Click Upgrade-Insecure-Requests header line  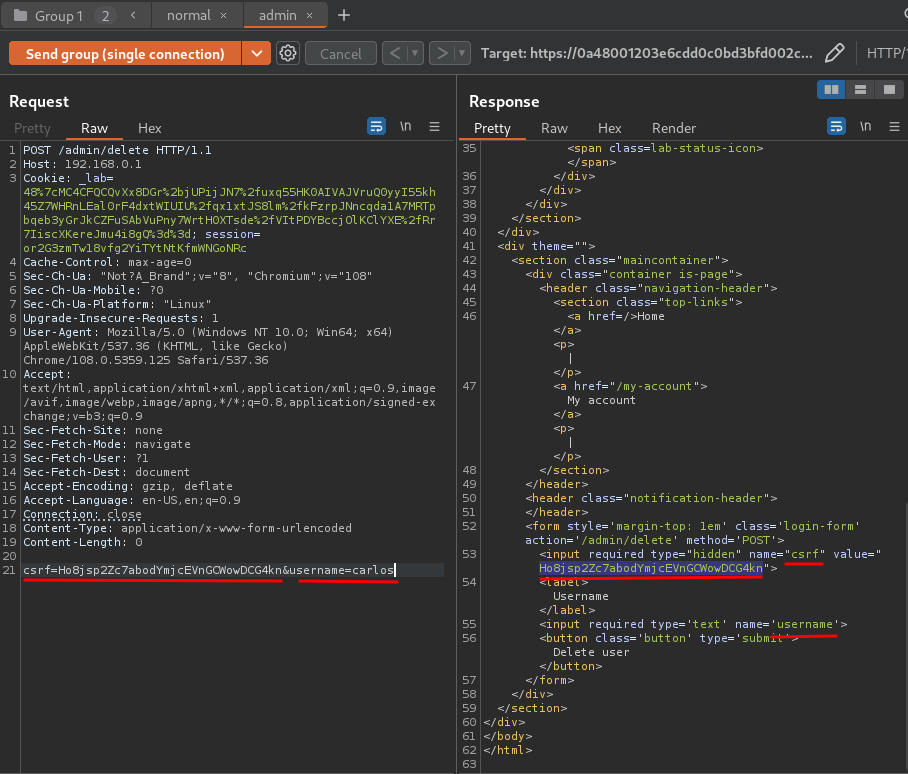tap(120, 318)
